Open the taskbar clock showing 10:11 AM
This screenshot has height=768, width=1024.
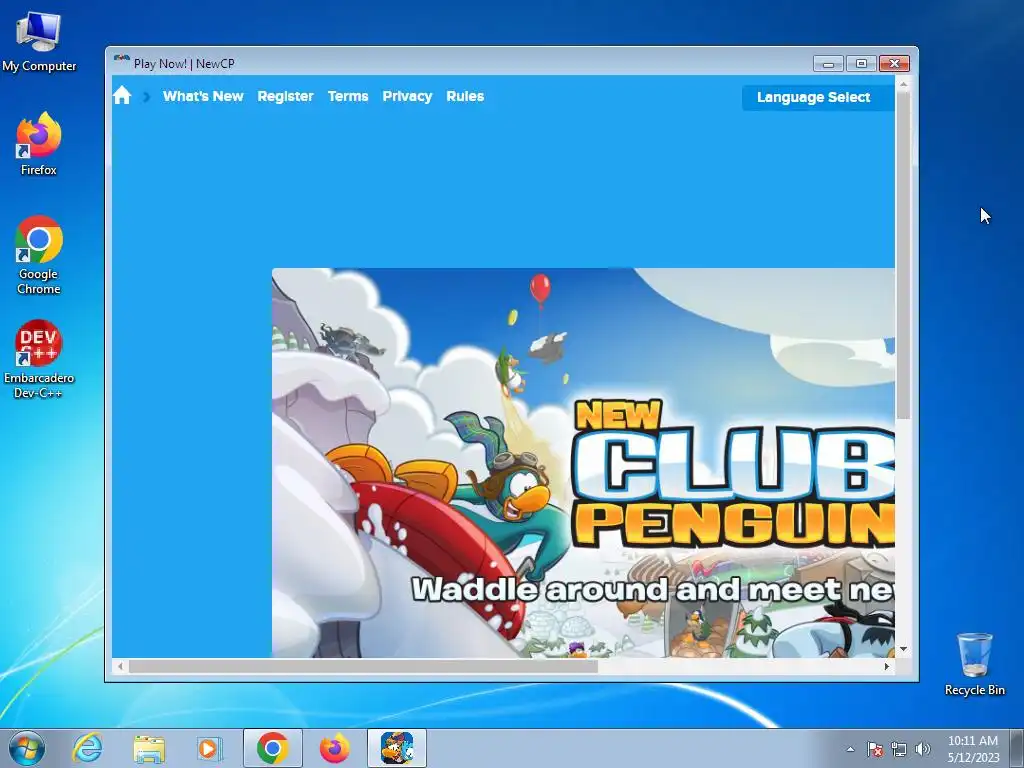pos(973,748)
